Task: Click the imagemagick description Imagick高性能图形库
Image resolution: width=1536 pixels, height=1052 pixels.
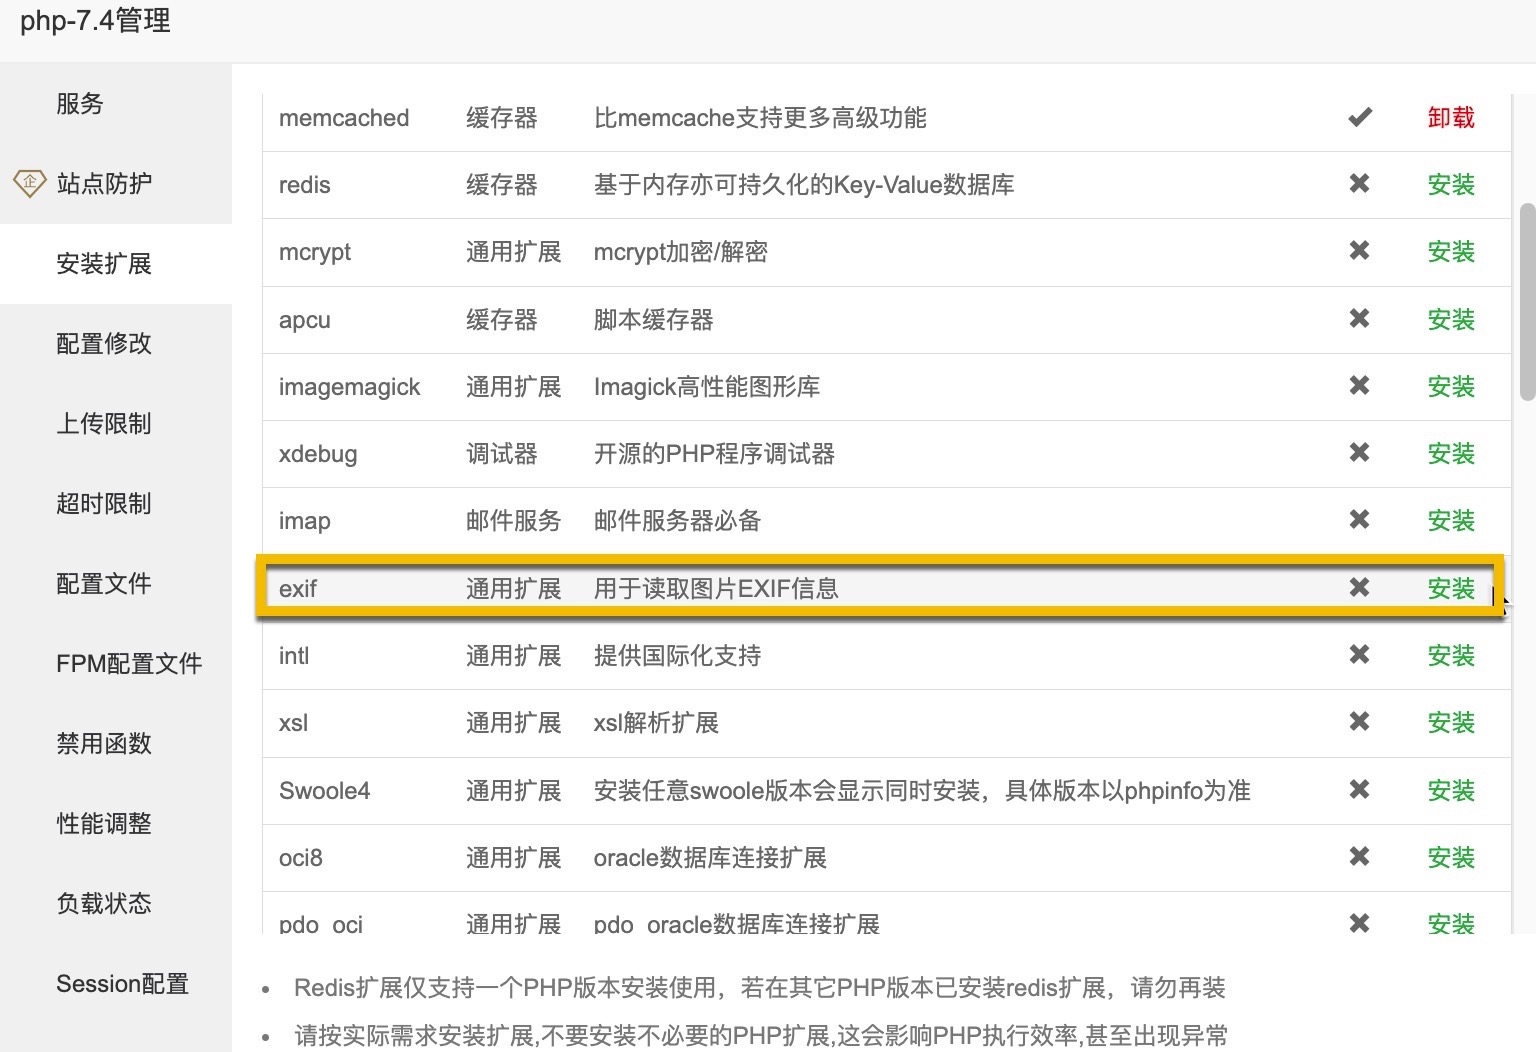Action: click(x=707, y=387)
